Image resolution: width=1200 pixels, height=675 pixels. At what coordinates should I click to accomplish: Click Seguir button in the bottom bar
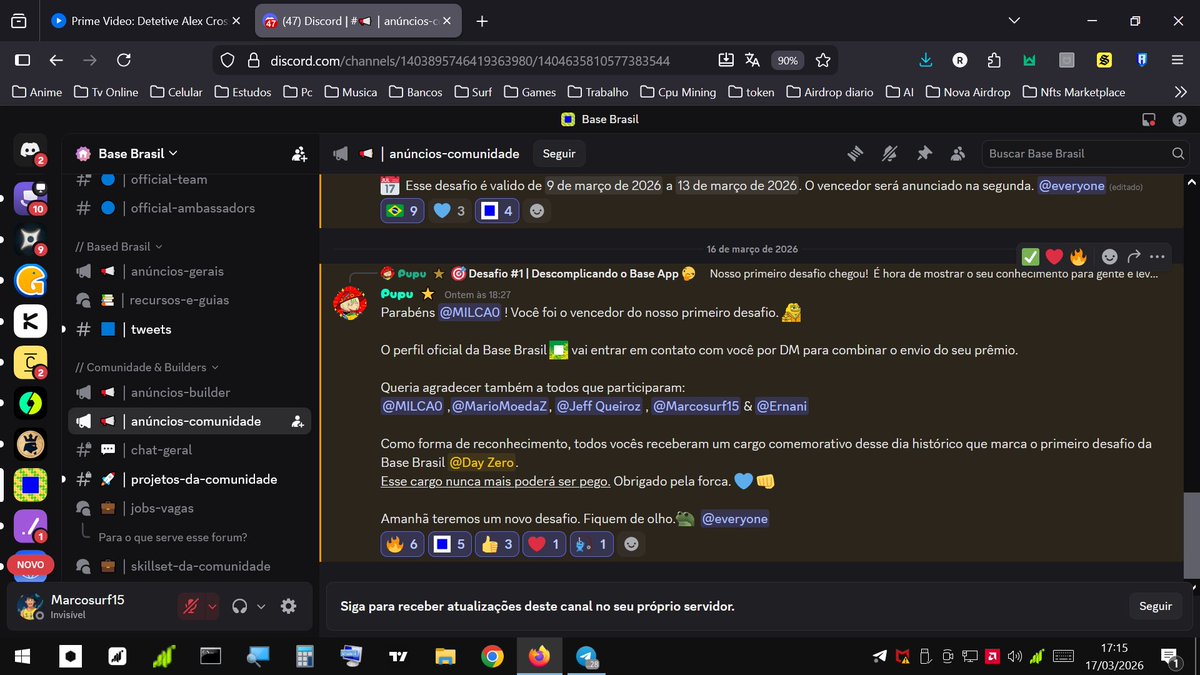click(1155, 606)
